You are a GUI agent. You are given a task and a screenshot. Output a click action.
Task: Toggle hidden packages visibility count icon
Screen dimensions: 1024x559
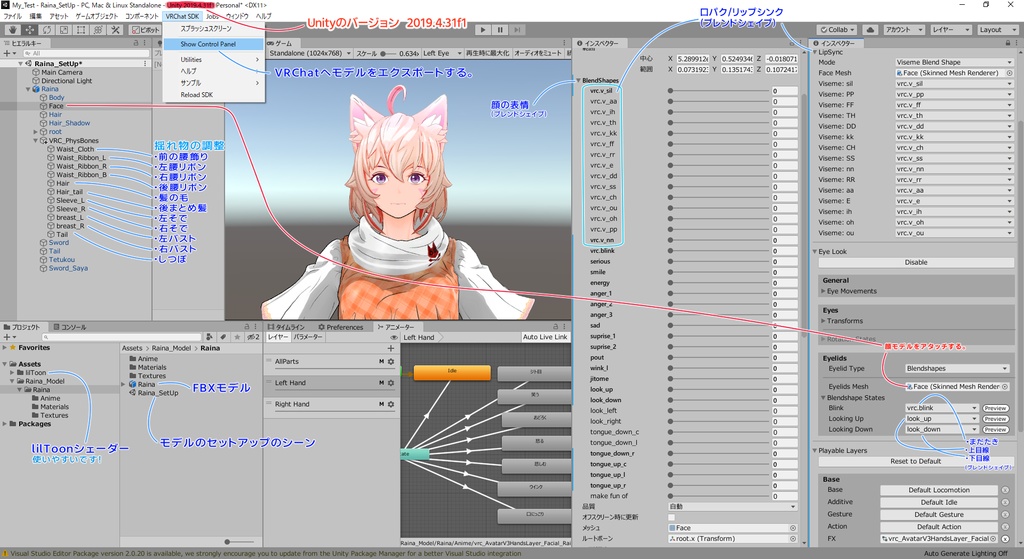coord(253,337)
